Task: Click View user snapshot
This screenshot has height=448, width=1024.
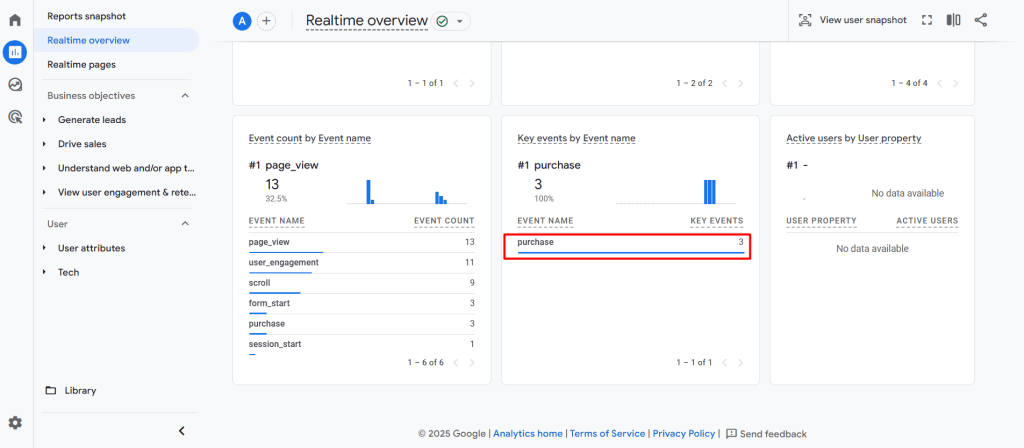Action: (852, 20)
